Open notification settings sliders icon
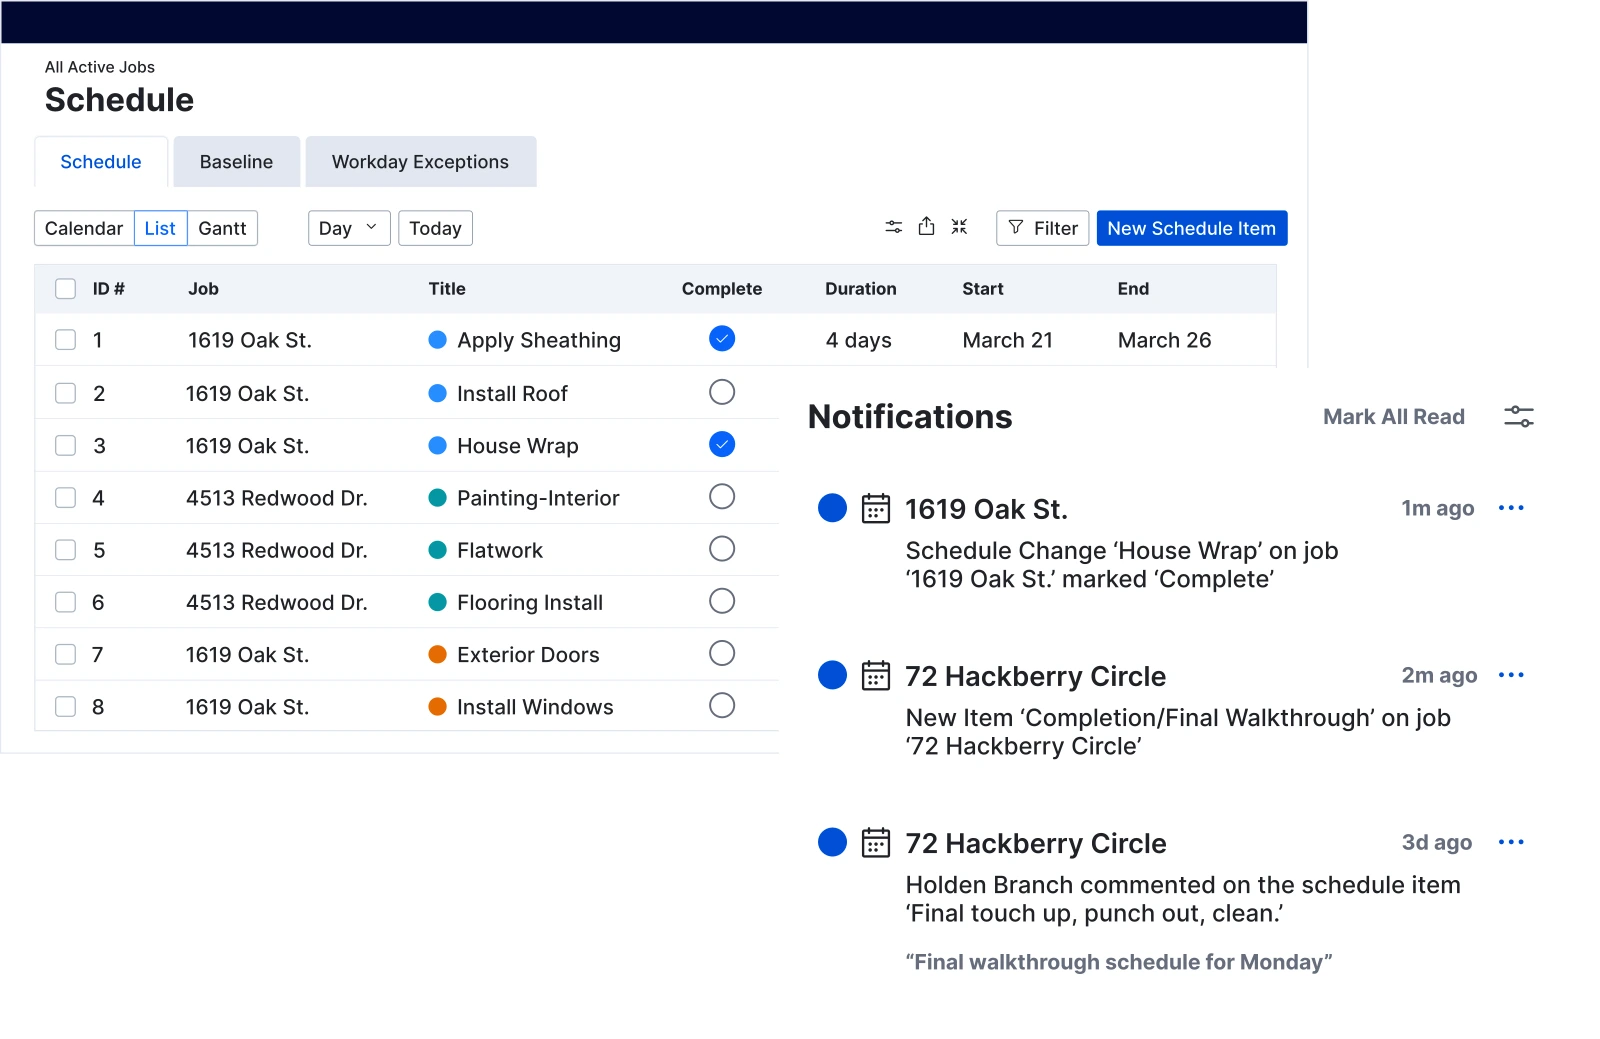1600x1039 pixels. pyautogui.click(x=1519, y=416)
